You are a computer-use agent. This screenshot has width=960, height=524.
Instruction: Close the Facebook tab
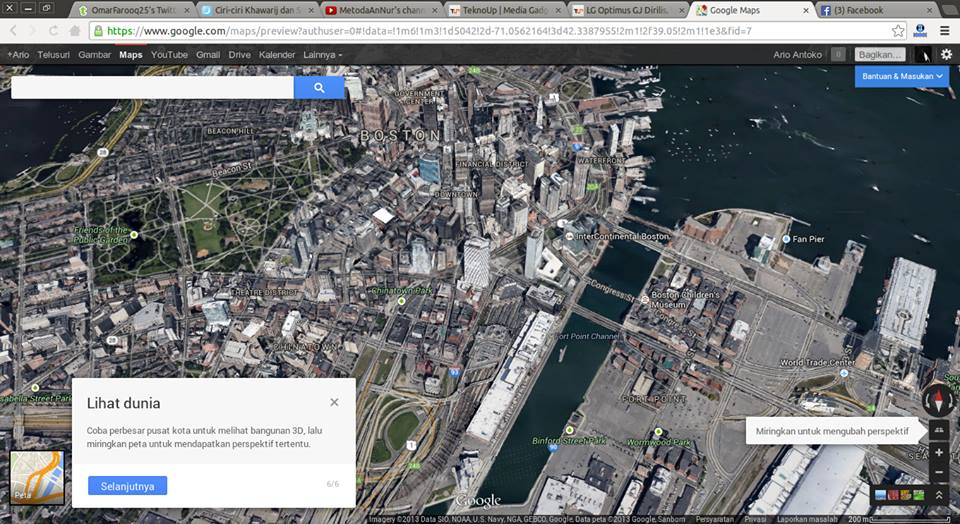[929, 10]
